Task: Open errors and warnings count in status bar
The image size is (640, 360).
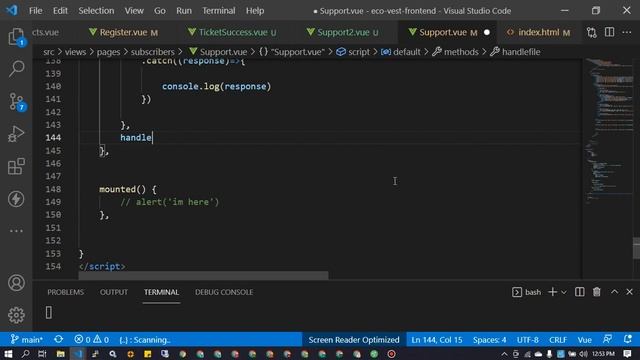Action: [91, 340]
